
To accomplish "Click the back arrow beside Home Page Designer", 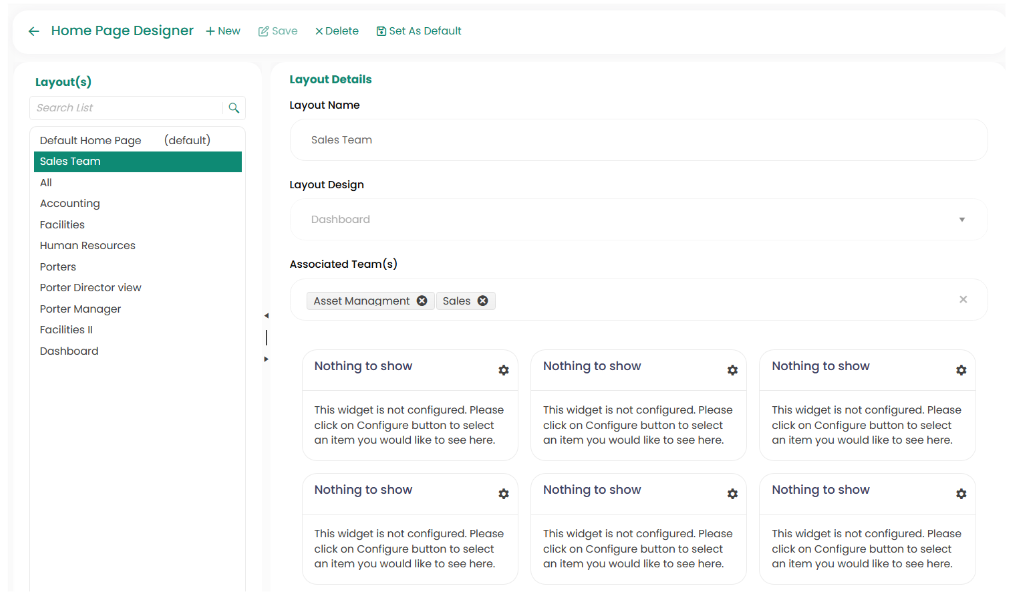I will pos(34,31).
